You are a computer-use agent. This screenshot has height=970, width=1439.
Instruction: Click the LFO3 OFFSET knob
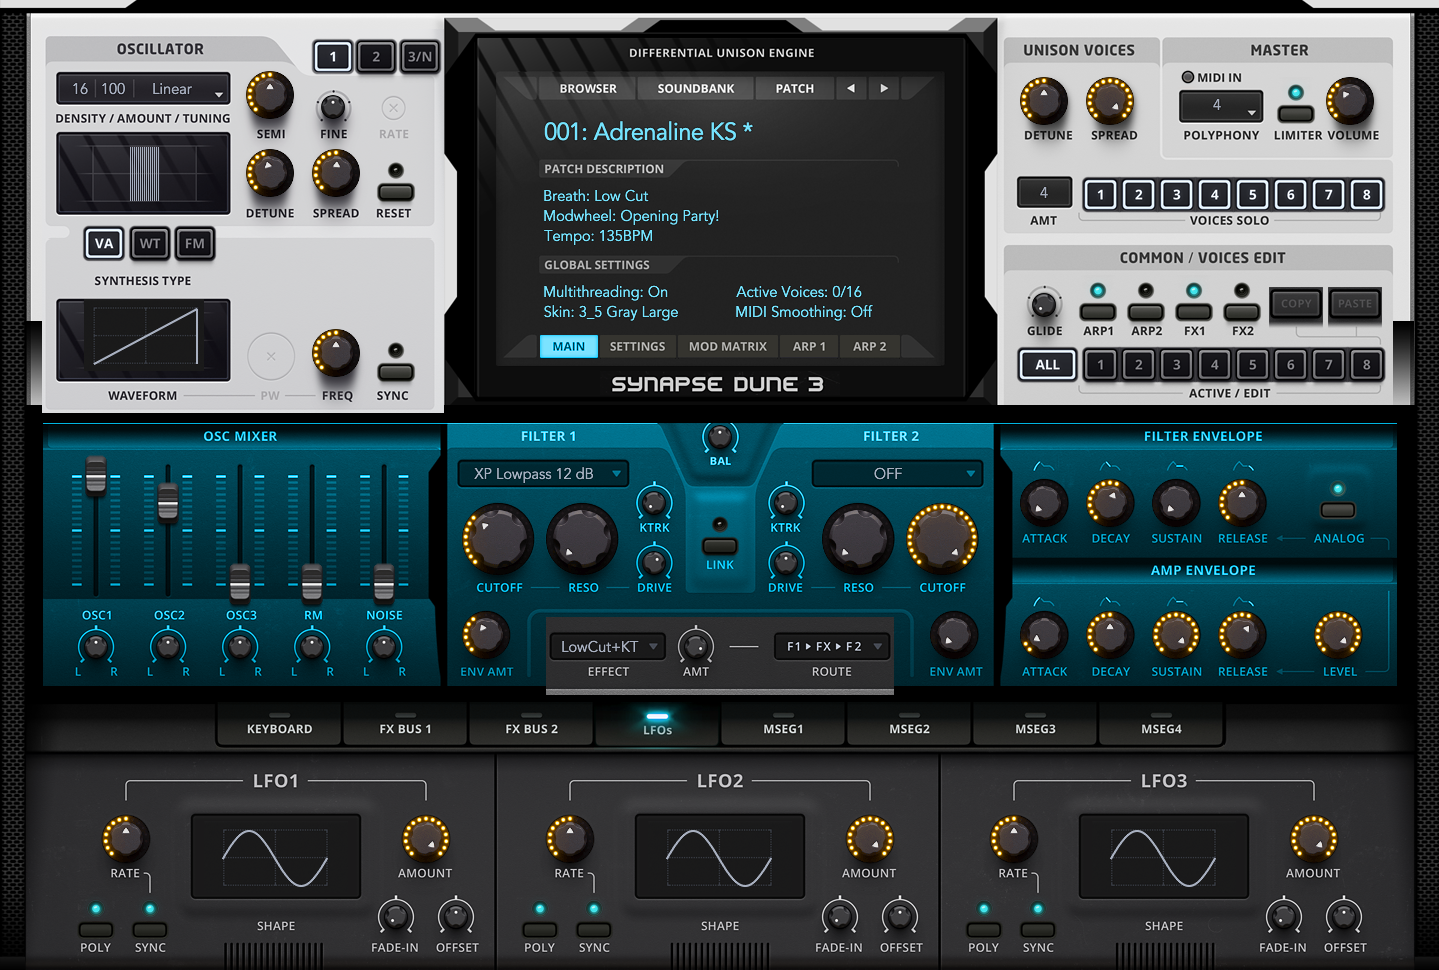point(1343,917)
